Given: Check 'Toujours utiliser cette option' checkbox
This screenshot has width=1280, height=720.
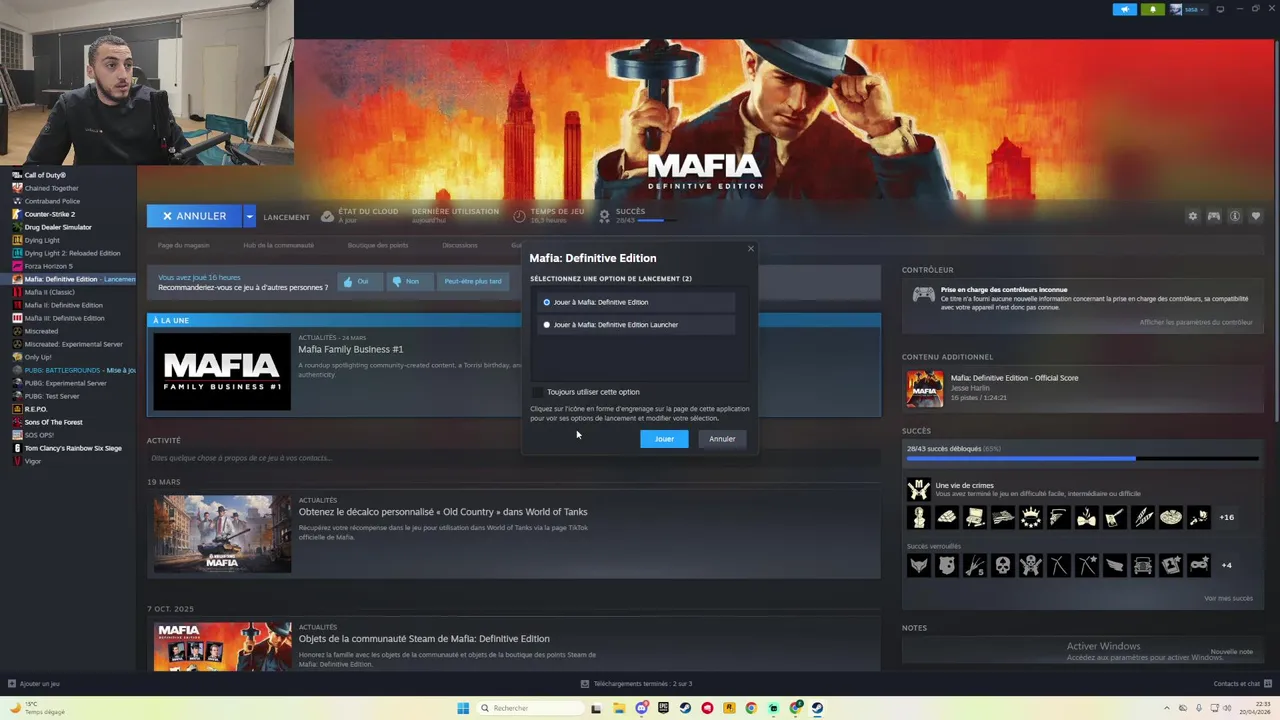Looking at the screenshot, I should tap(538, 392).
